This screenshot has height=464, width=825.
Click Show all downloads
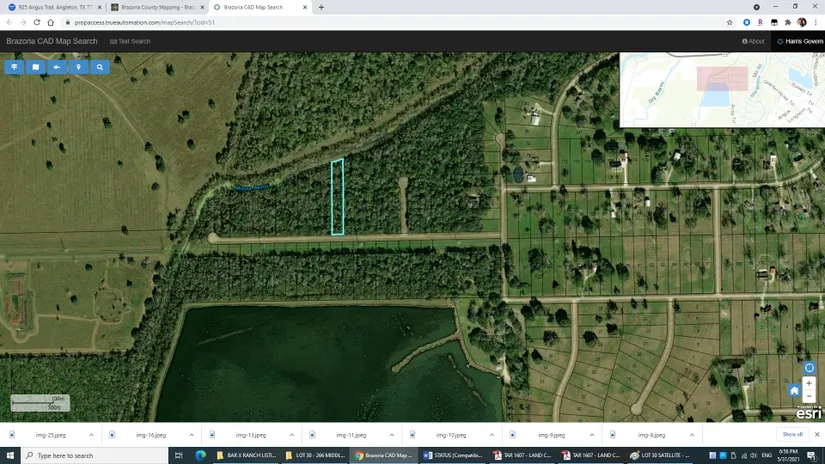pos(792,435)
